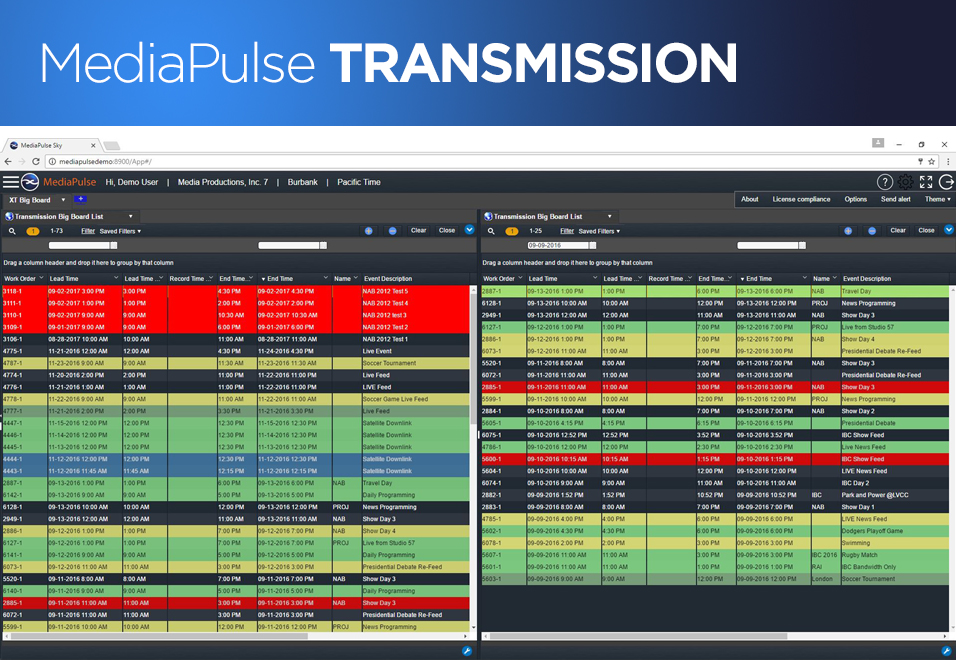Open Work Order column menu in left panel
The width and height of the screenshot is (956, 660).
(41, 278)
